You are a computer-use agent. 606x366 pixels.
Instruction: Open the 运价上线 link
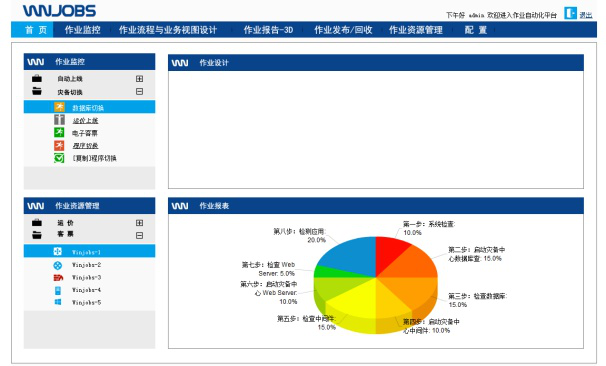click(85, 121)
